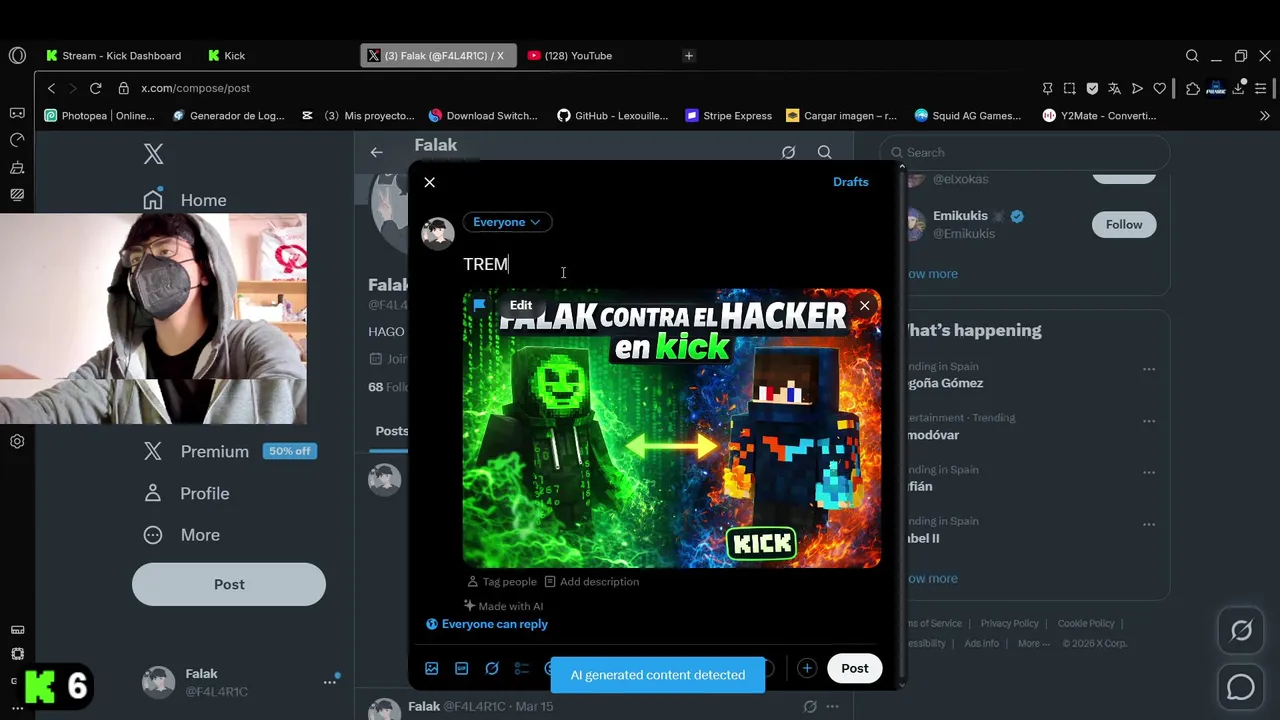Add page to bookmarks heart icon
The image size is (1280, 720).
click(1159, 88)
